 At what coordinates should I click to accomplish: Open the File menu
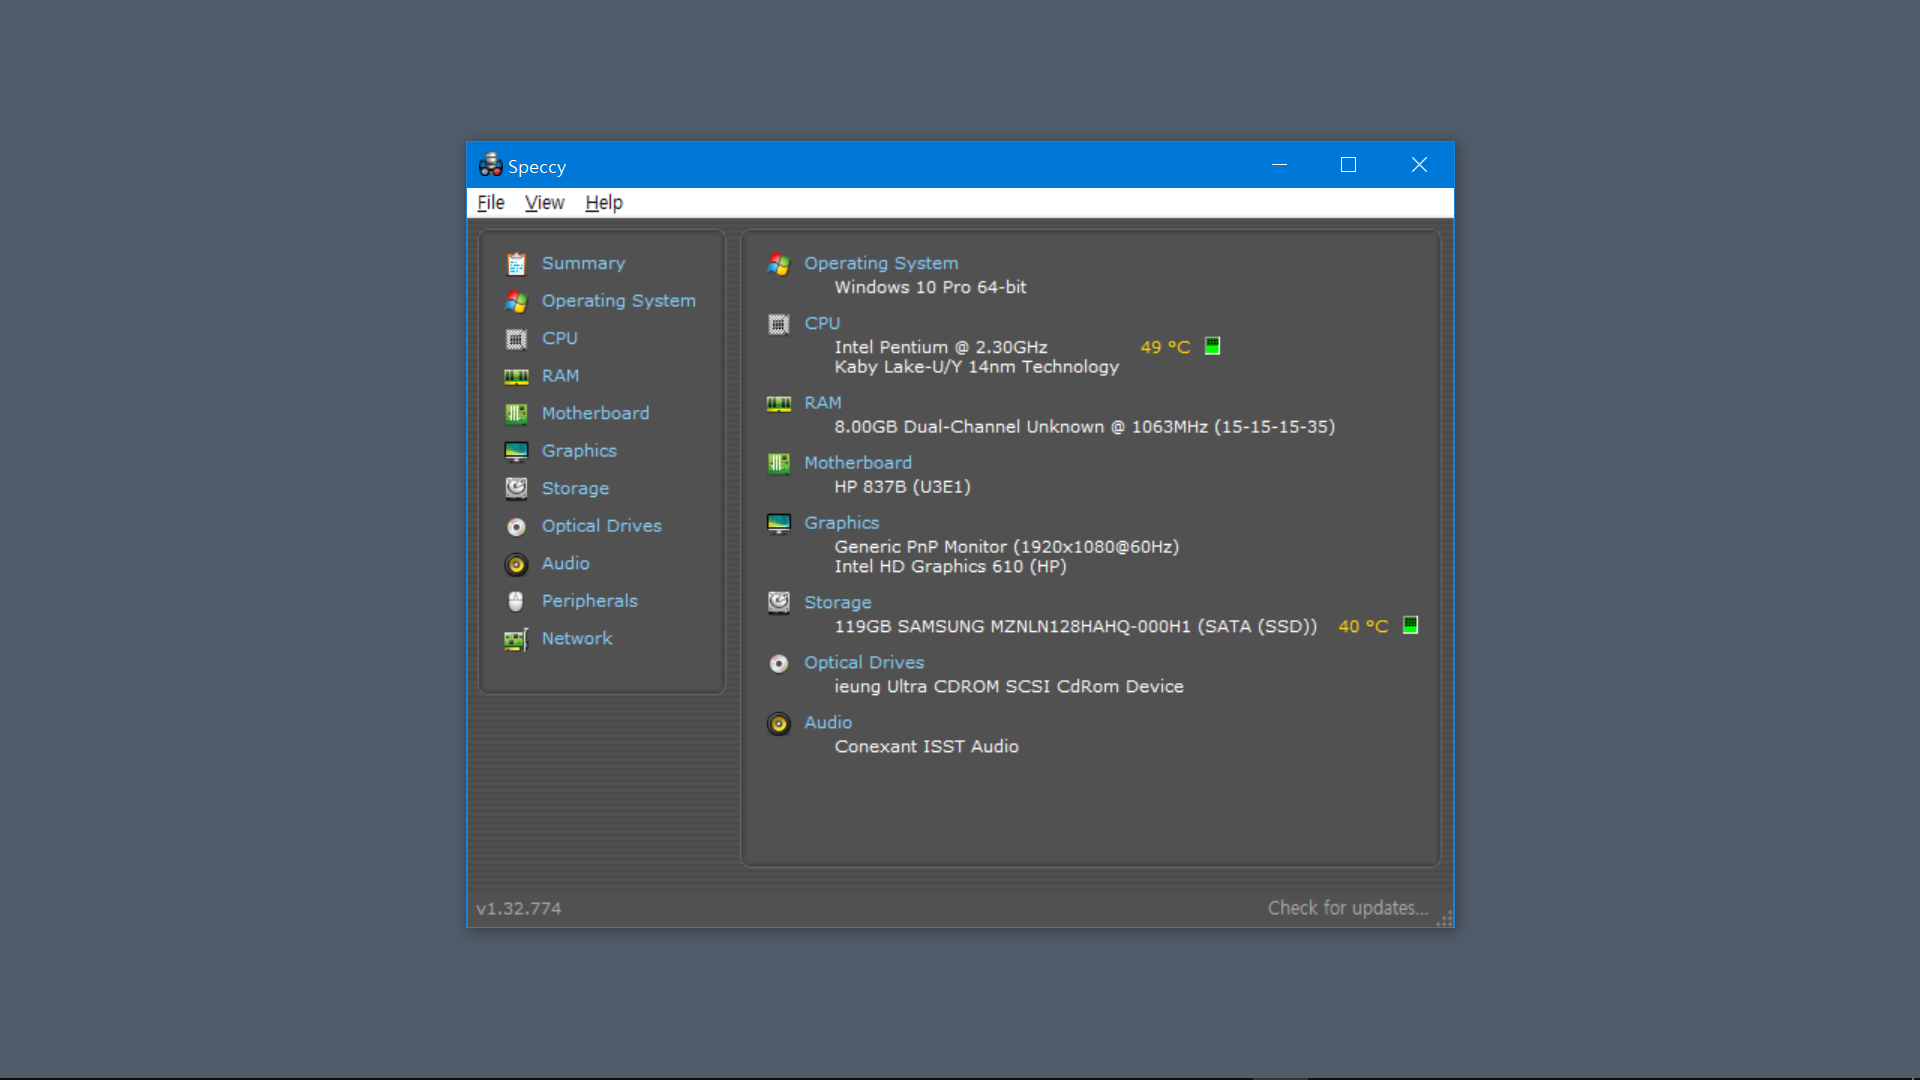coord(491,202)
